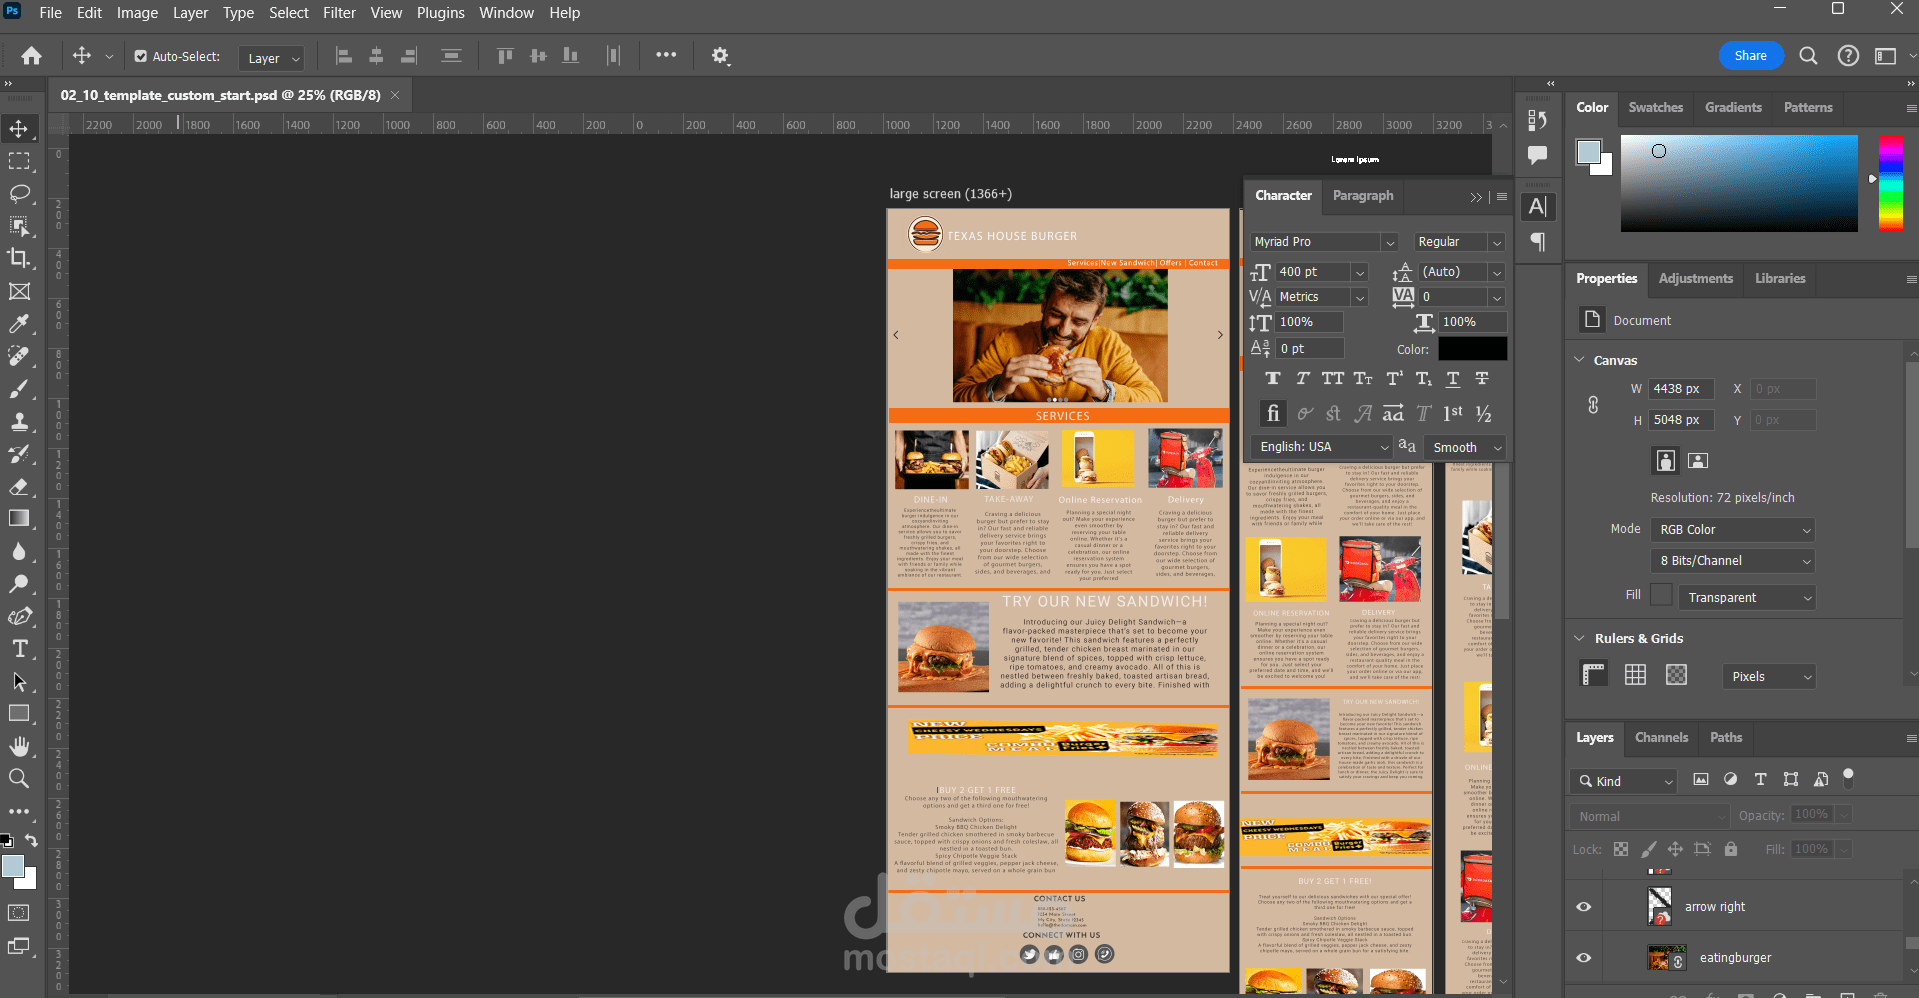Close the 02_10_template_custom_start.psd document tab

pyautogui.click(x=395, y=95)
